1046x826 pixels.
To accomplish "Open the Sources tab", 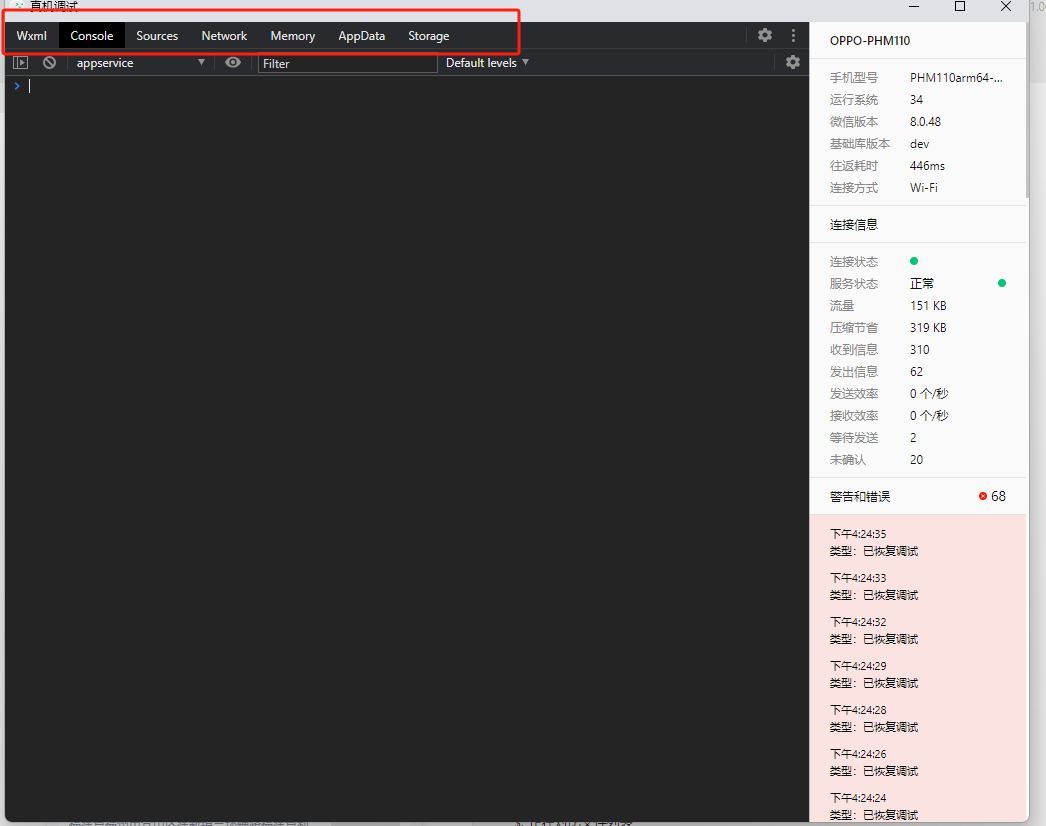I will (157, 36).
